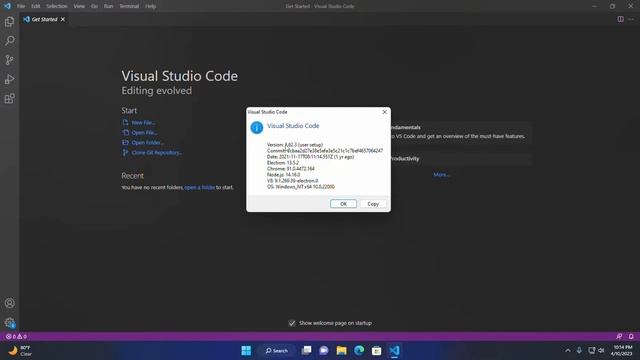Screen dimensions: 640x360
Task: Open the editor more actions ellipsis
Action: coord(631,19)
